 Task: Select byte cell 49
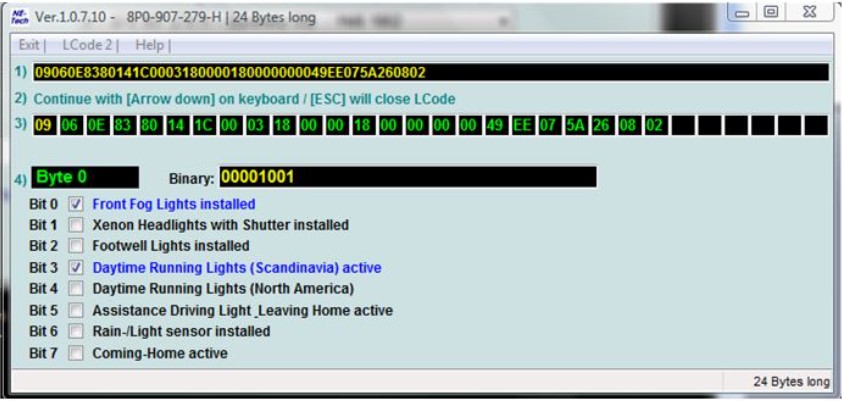[497, 125]
